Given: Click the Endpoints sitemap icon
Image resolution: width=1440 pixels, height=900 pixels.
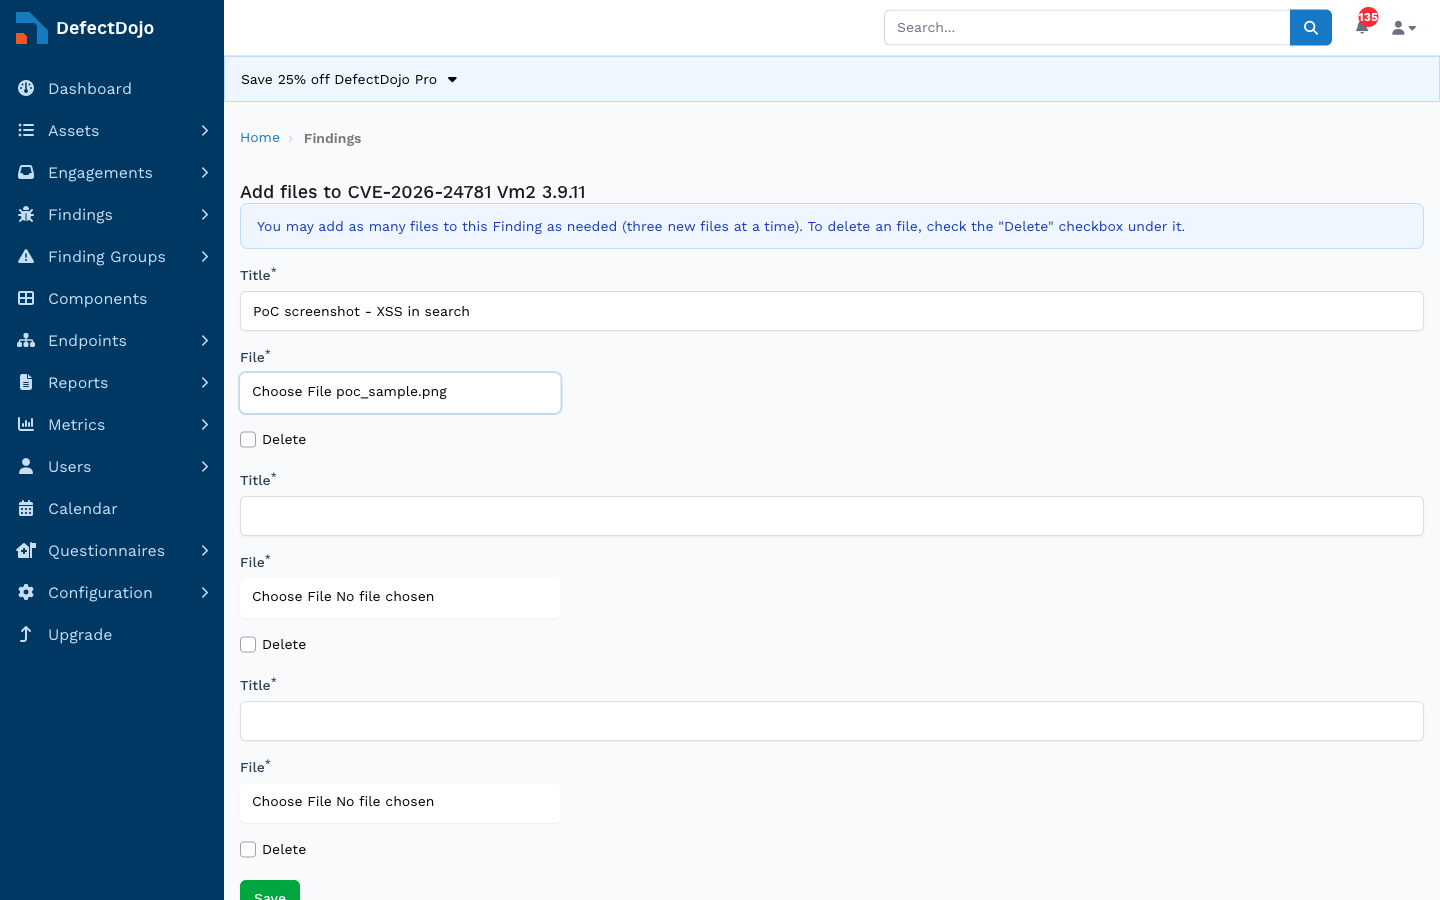Looking at the screenshot, I should (x=26, y=340).
